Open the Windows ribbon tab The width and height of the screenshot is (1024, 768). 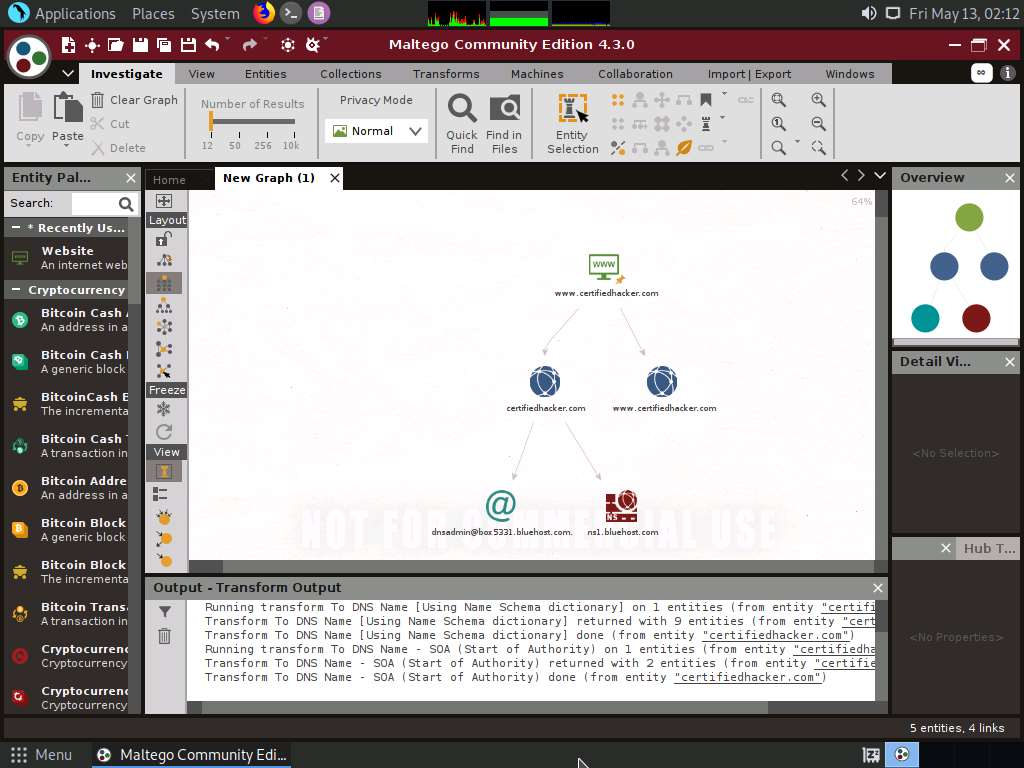click(850, 74)
